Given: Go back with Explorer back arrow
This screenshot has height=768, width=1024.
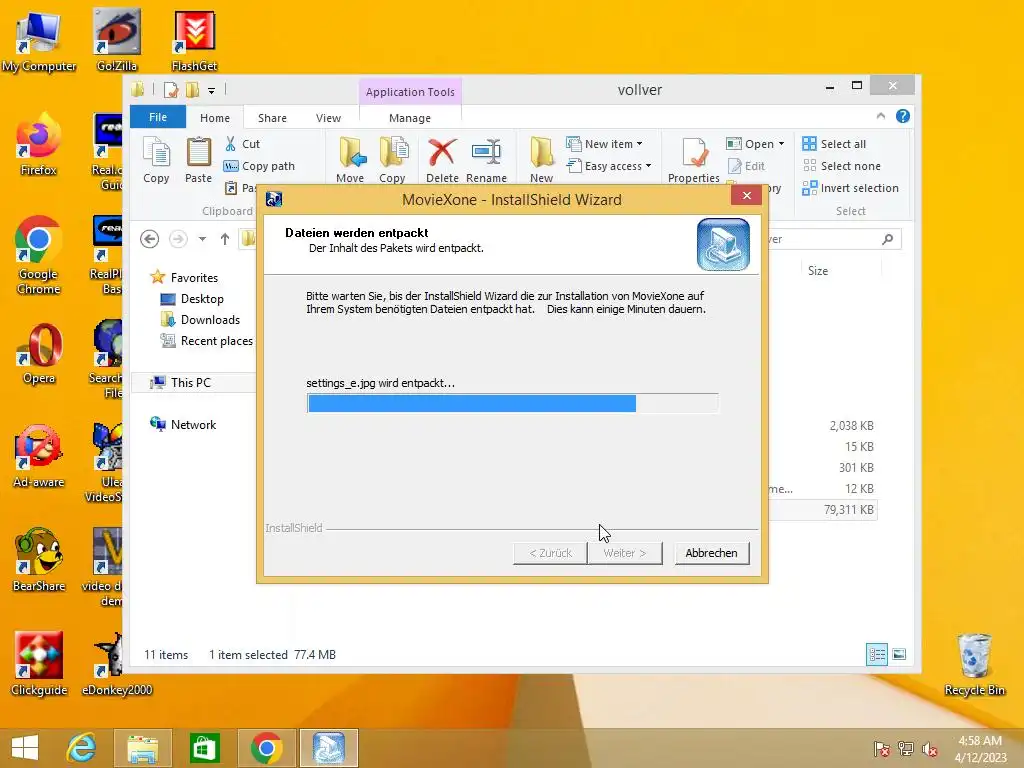Looking at the screenshot, I should pos(150,239).
